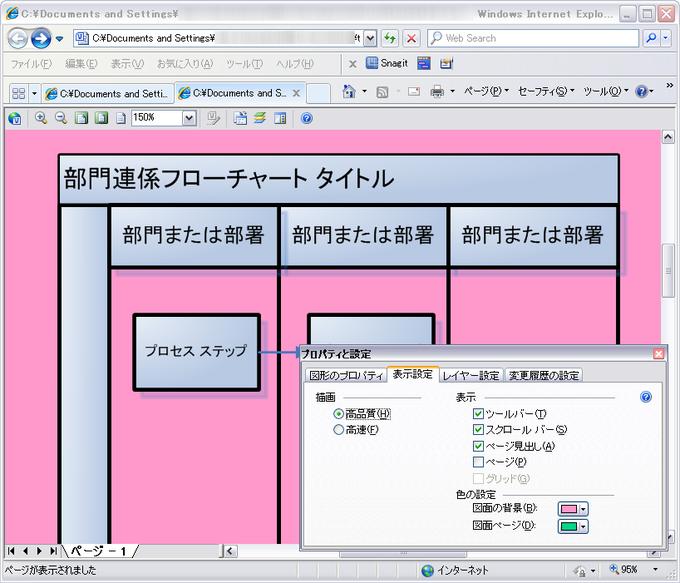Check the ページ(P) checkbox
This screenshot has width=680, height=583.
tap(478, 462)
